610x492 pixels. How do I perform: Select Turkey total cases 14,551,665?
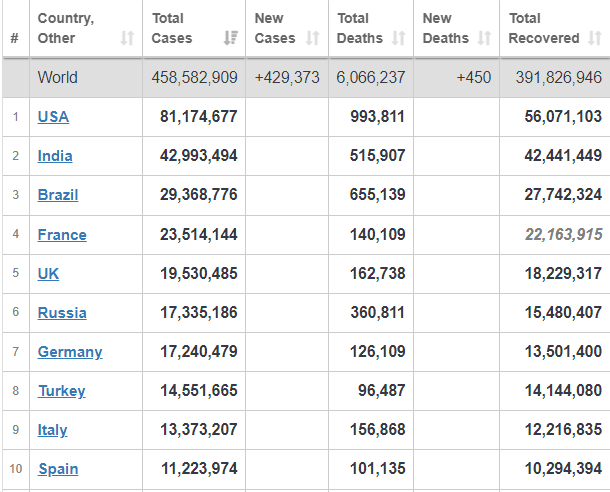click(199, 390)
